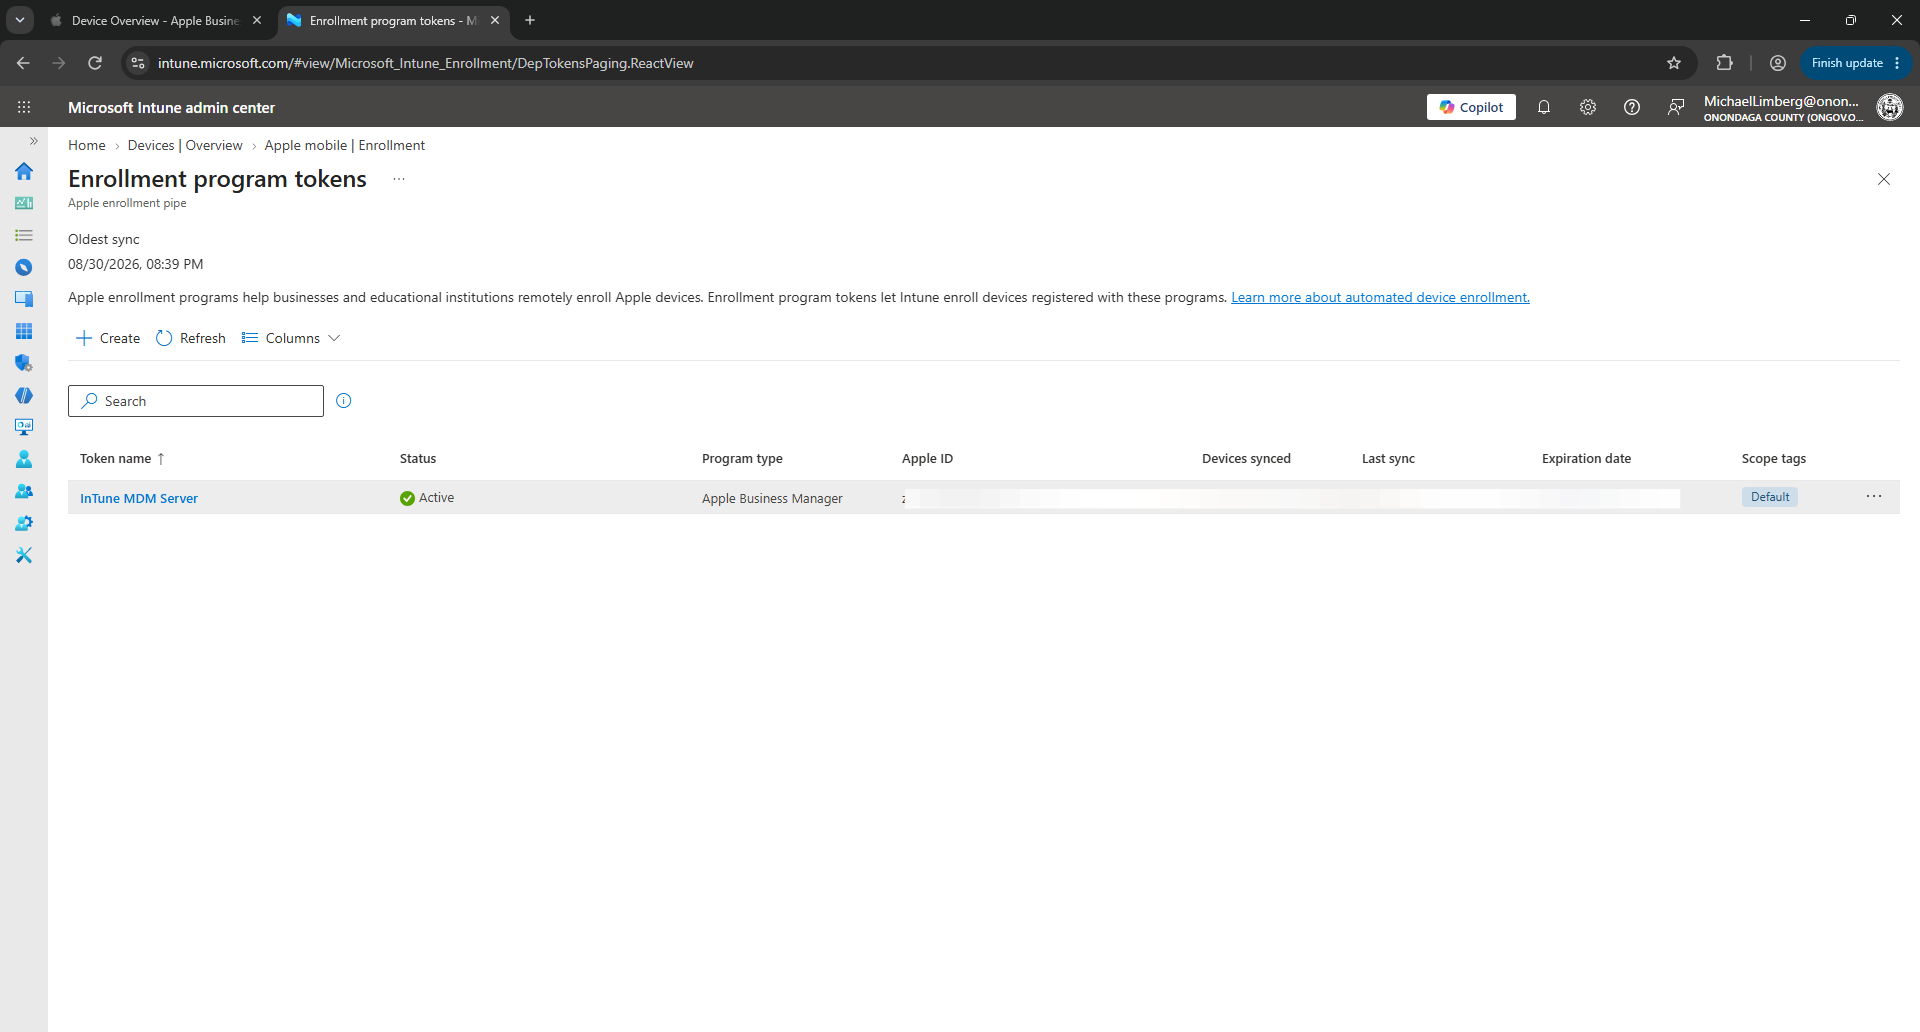Close the Device Overview browser tab
Viewport: 1920px width, 1032px height.
[257, 20]
